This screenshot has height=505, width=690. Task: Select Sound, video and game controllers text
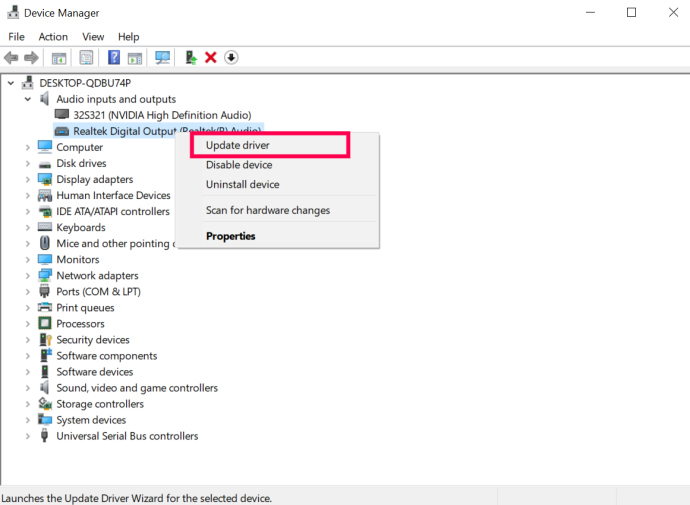point(137,388)
